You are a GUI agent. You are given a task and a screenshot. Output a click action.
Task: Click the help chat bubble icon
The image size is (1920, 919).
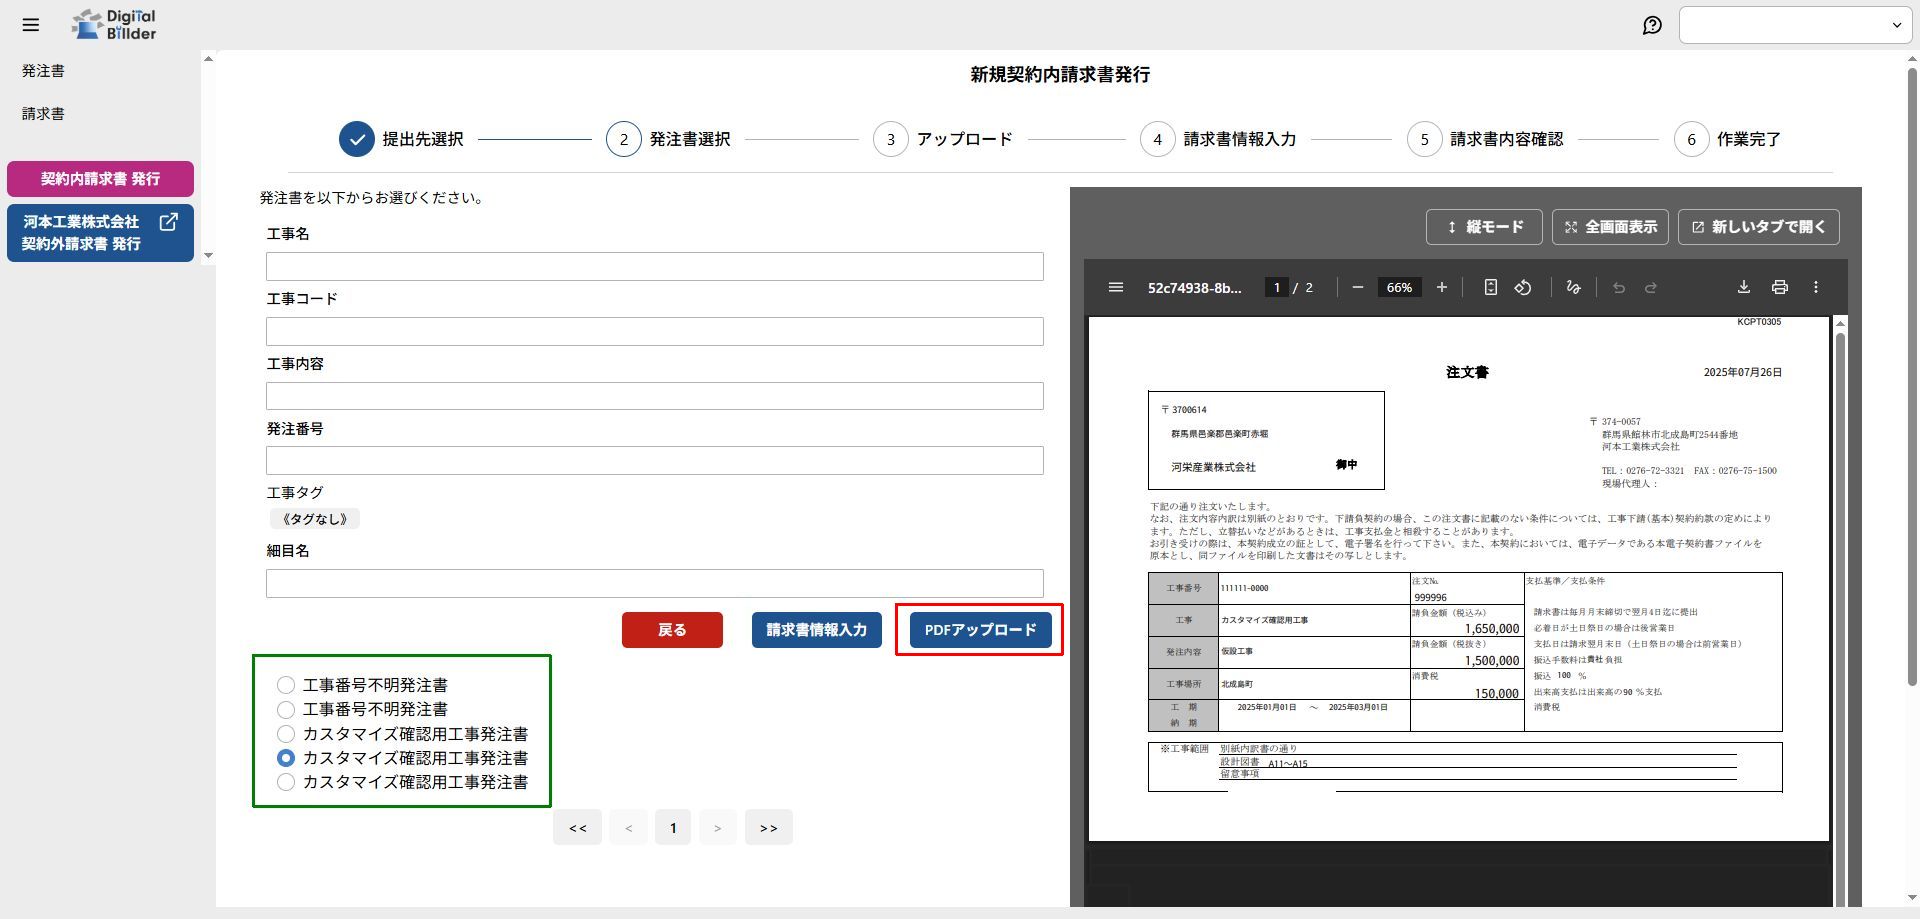pos(1652,25)
